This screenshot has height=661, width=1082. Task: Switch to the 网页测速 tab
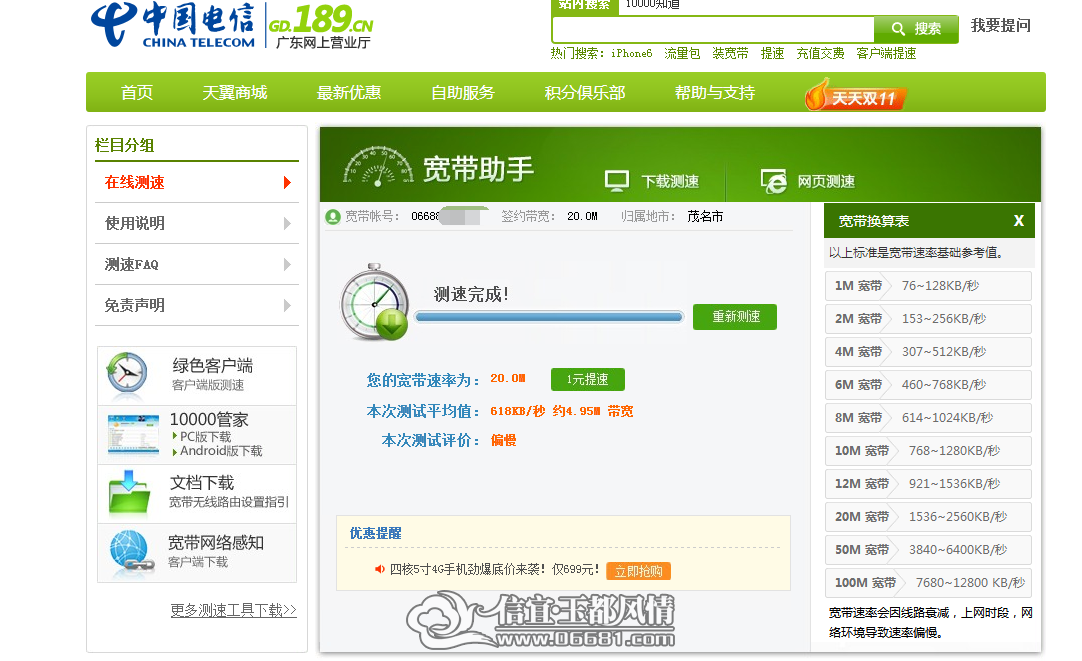[x=807, y=181]
